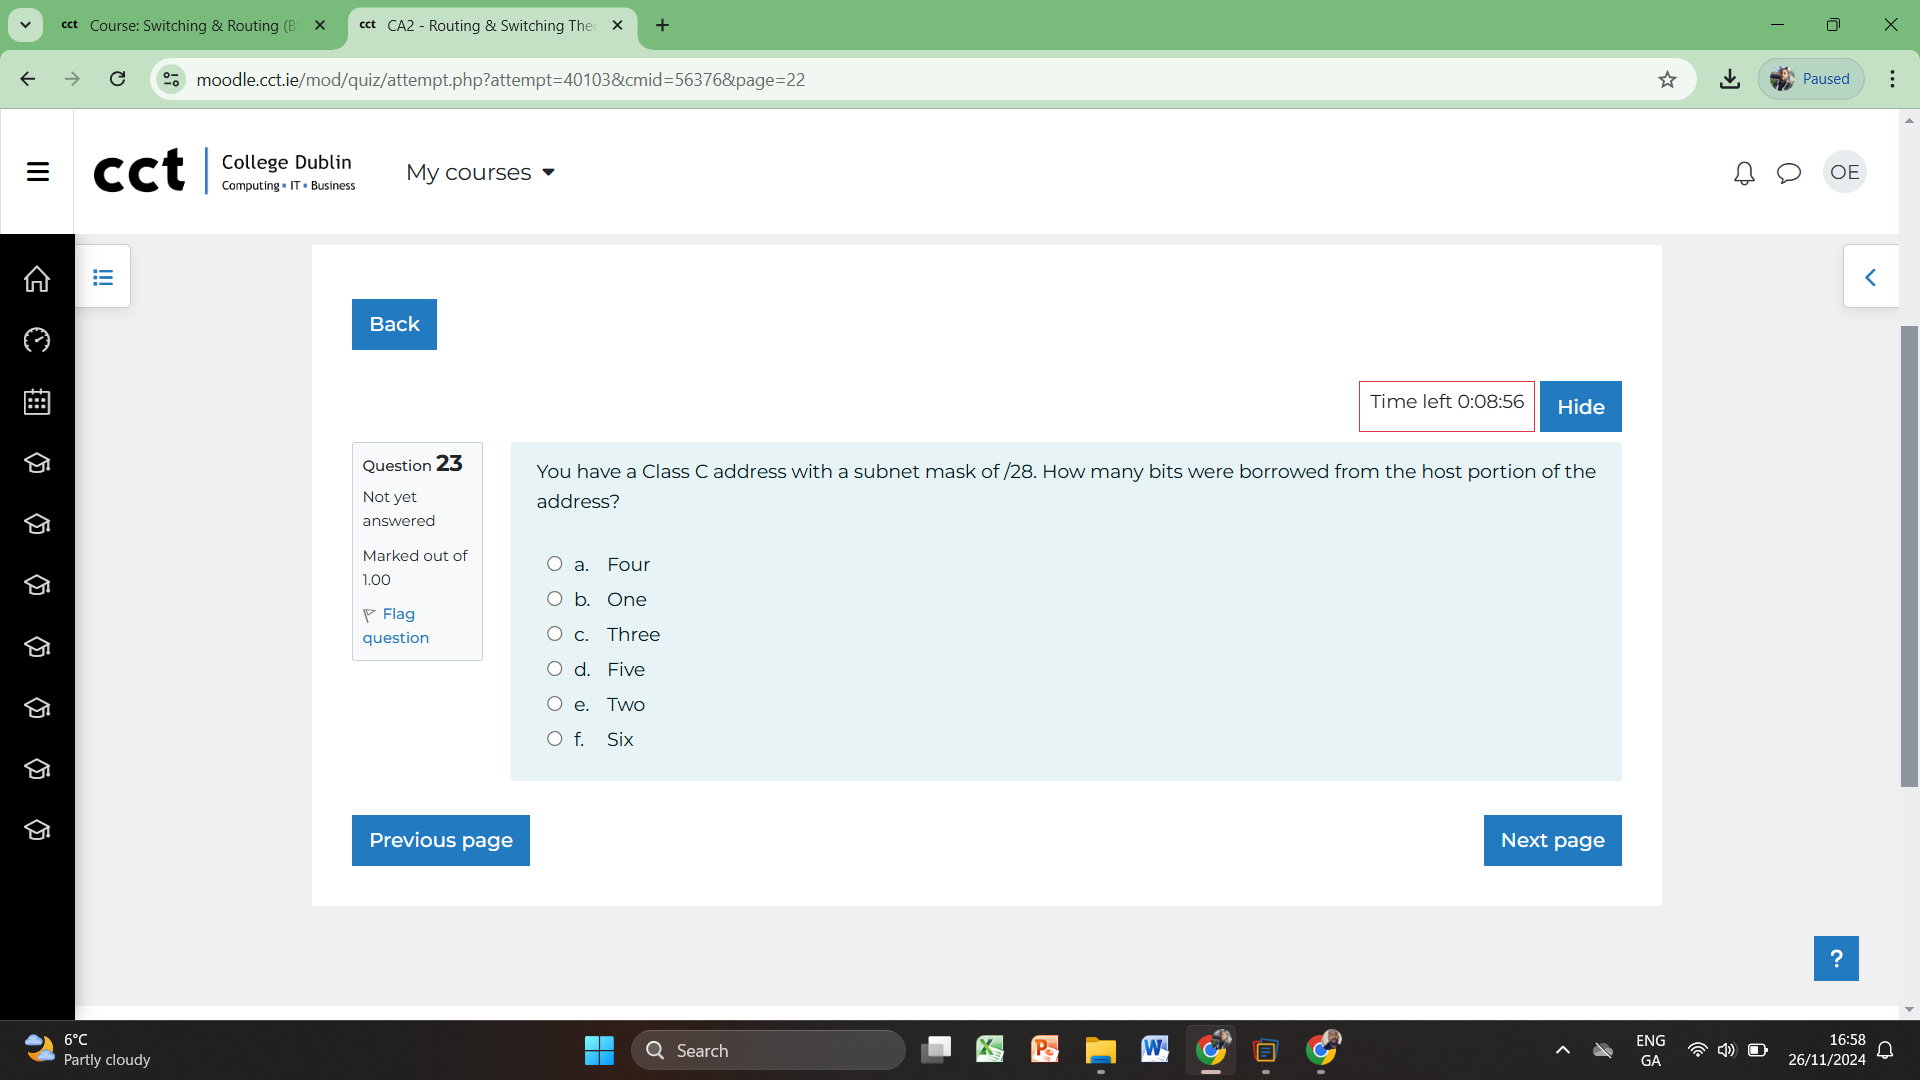Click the Windows taskbar Search field
Image resolution: width=1920 pixels, height=1080 pixels.
click(768, 1050)
